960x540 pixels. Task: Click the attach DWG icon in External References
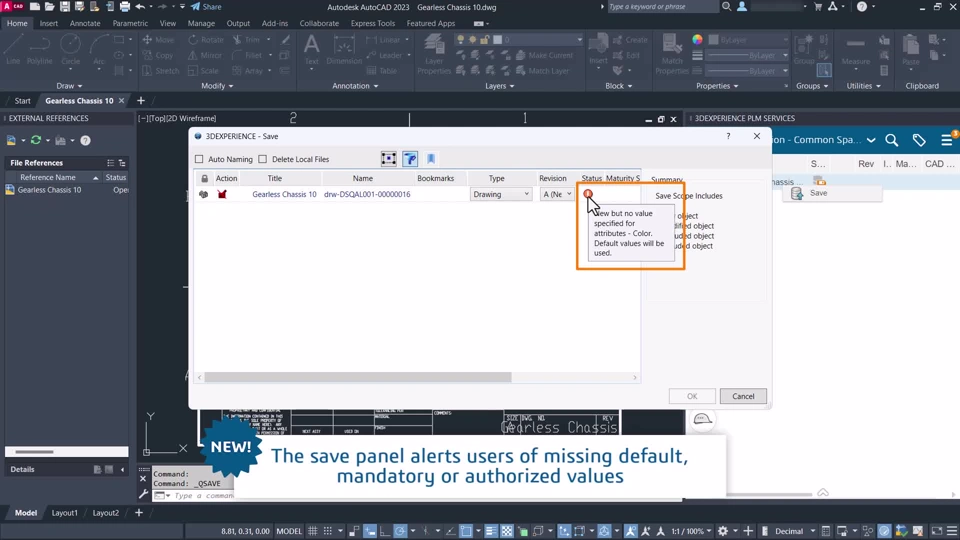11,140
